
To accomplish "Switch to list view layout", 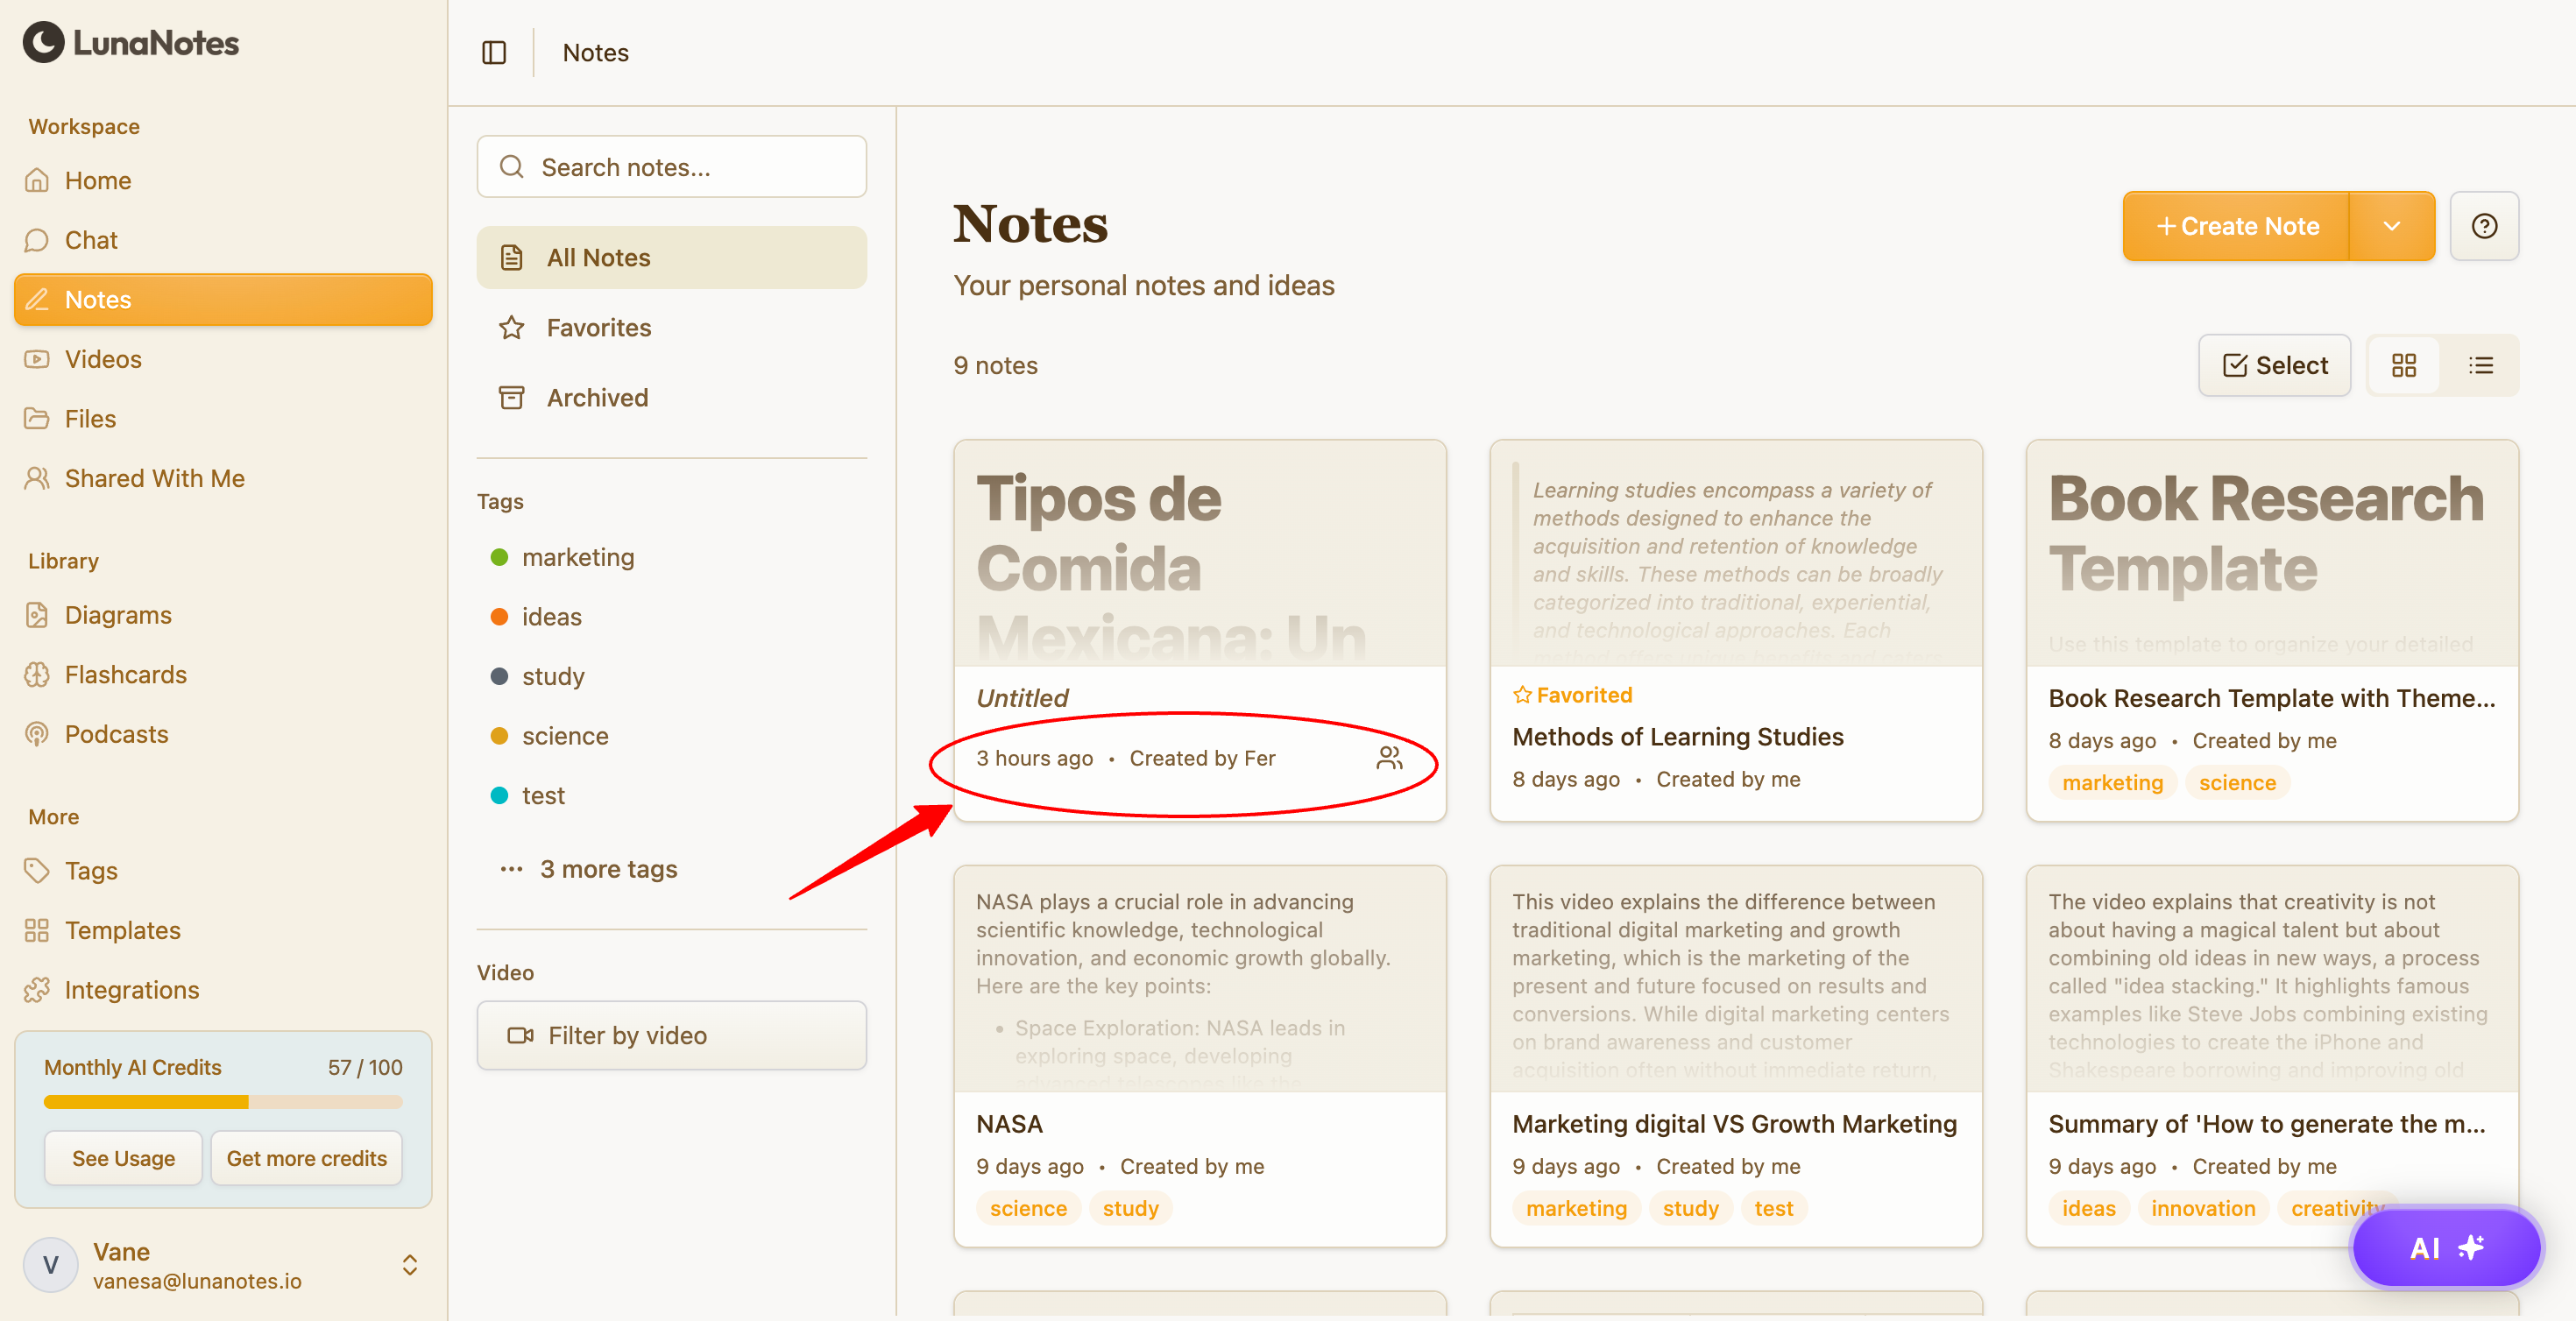I will click(2481, 365).
